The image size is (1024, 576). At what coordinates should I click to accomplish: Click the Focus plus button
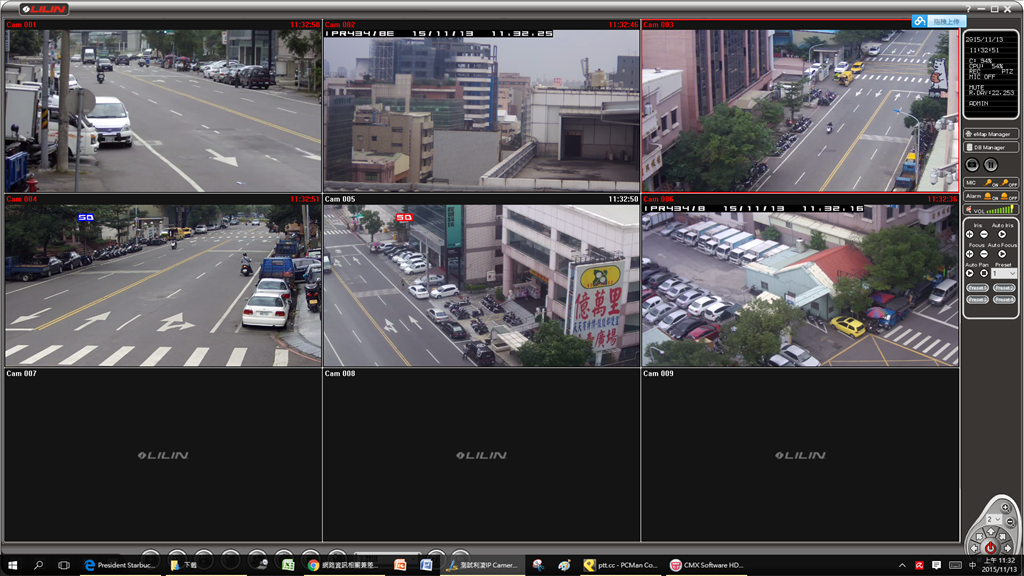970,253
